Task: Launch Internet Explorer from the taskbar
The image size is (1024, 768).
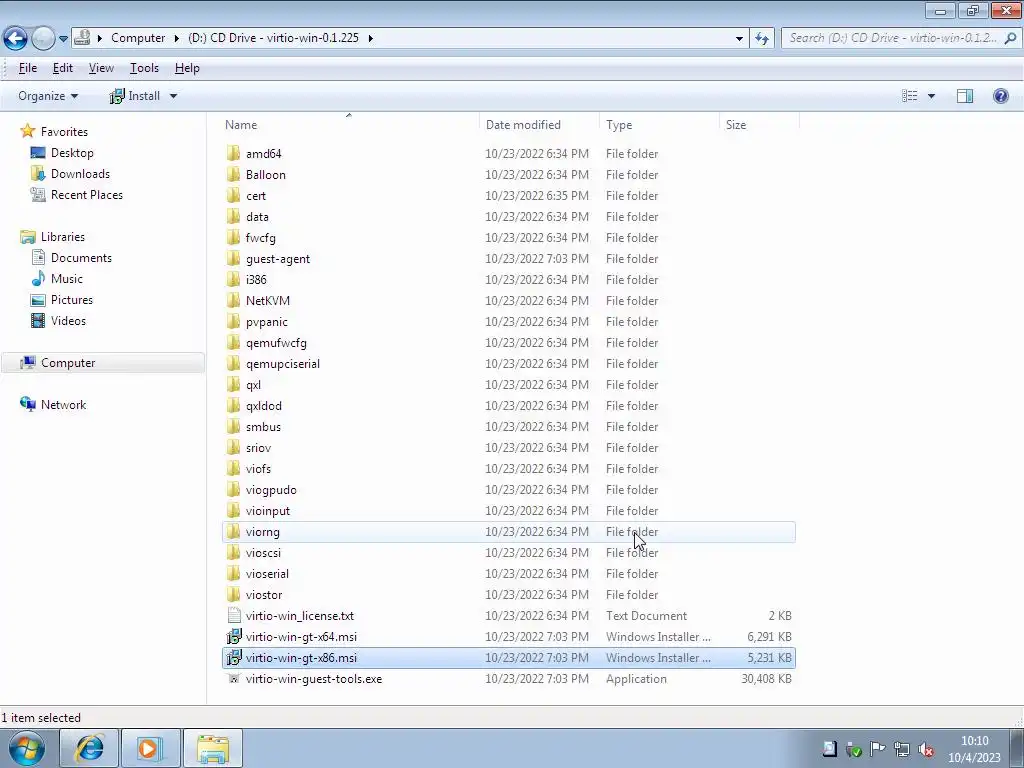Action: point(89,748)
